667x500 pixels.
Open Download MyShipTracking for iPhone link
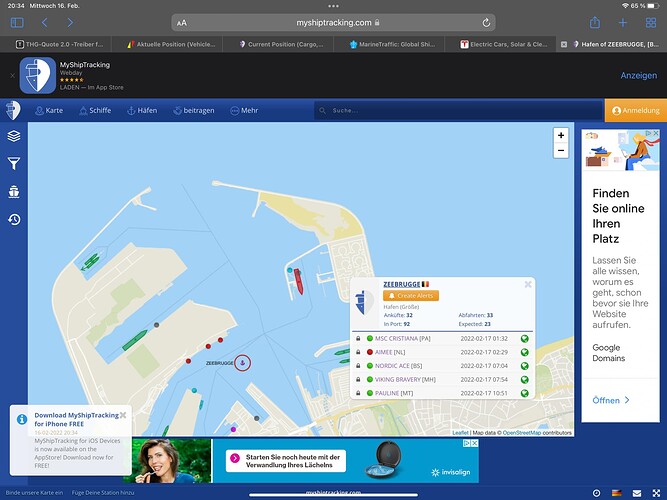pyautogui.click(x=77, y=419)
